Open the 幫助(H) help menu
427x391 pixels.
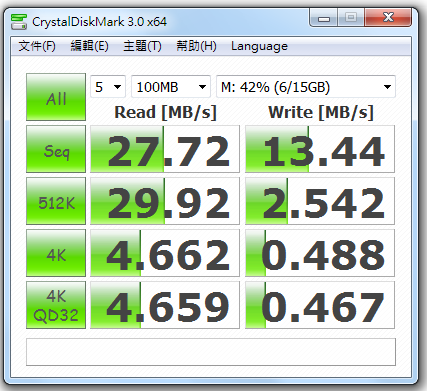(x=196, y=46)
